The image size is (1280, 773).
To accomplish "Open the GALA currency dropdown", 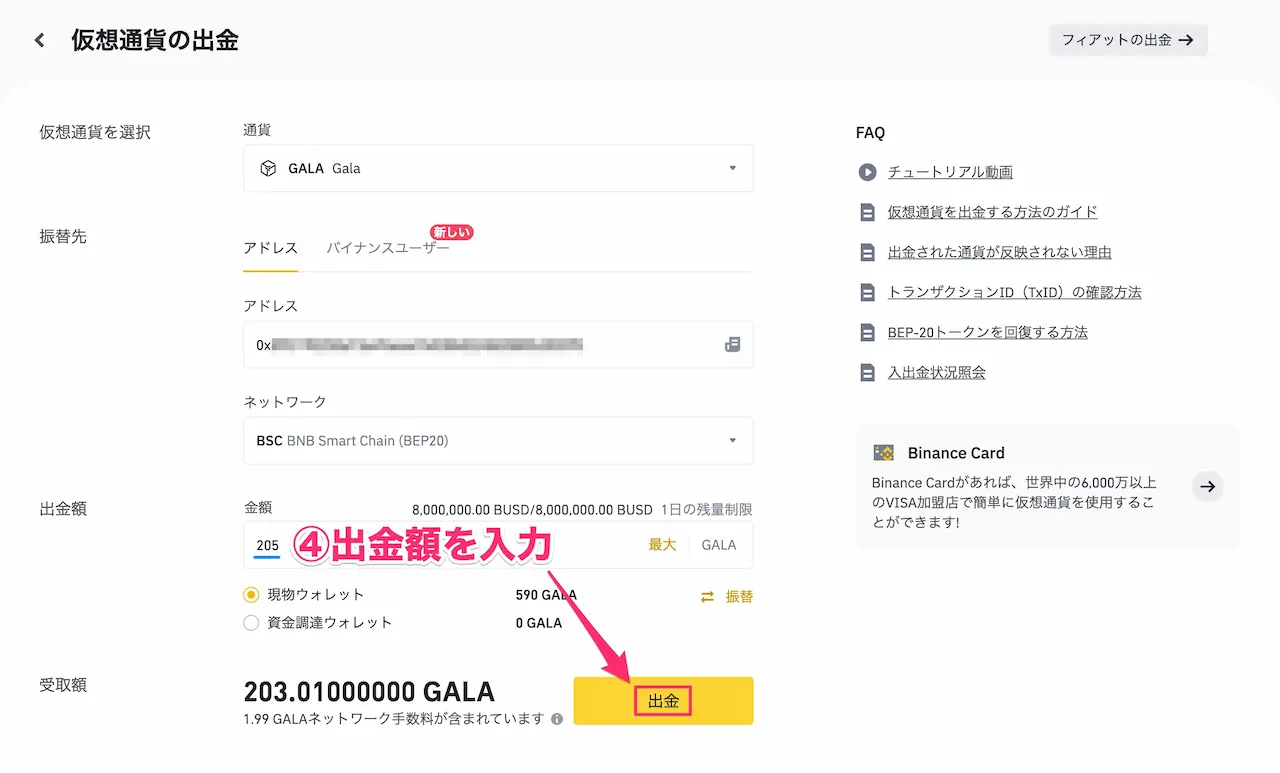I will 498,168.
